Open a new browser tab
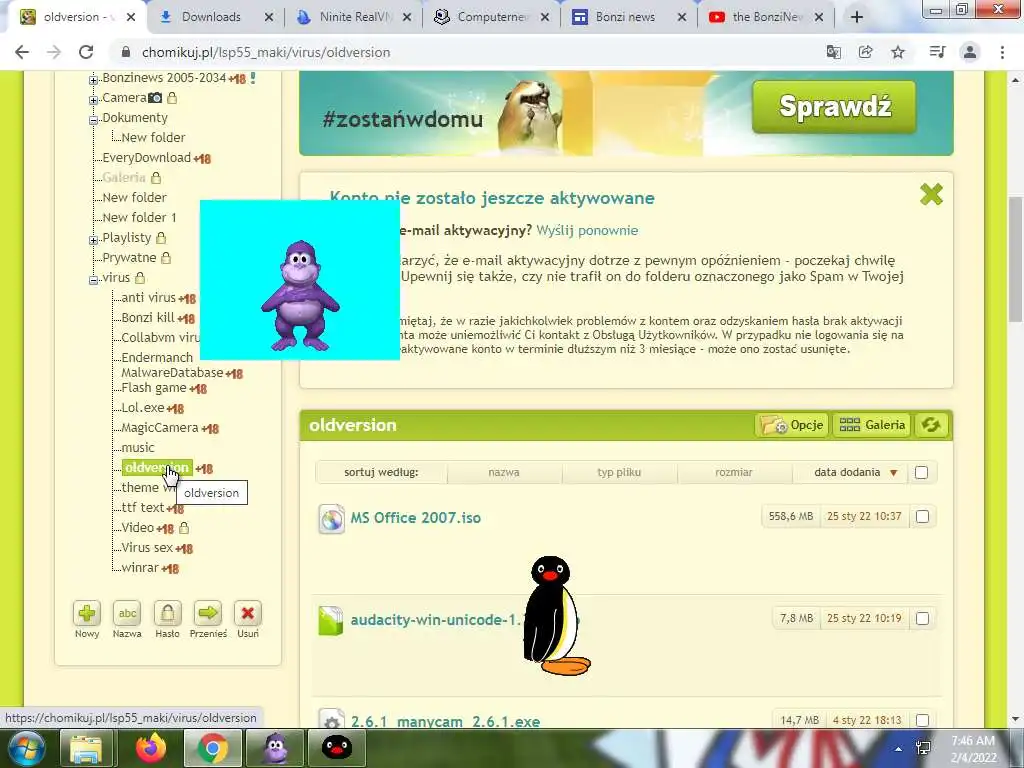Image resolution: width=1024 pixels, height=768 pixels. 857,17
